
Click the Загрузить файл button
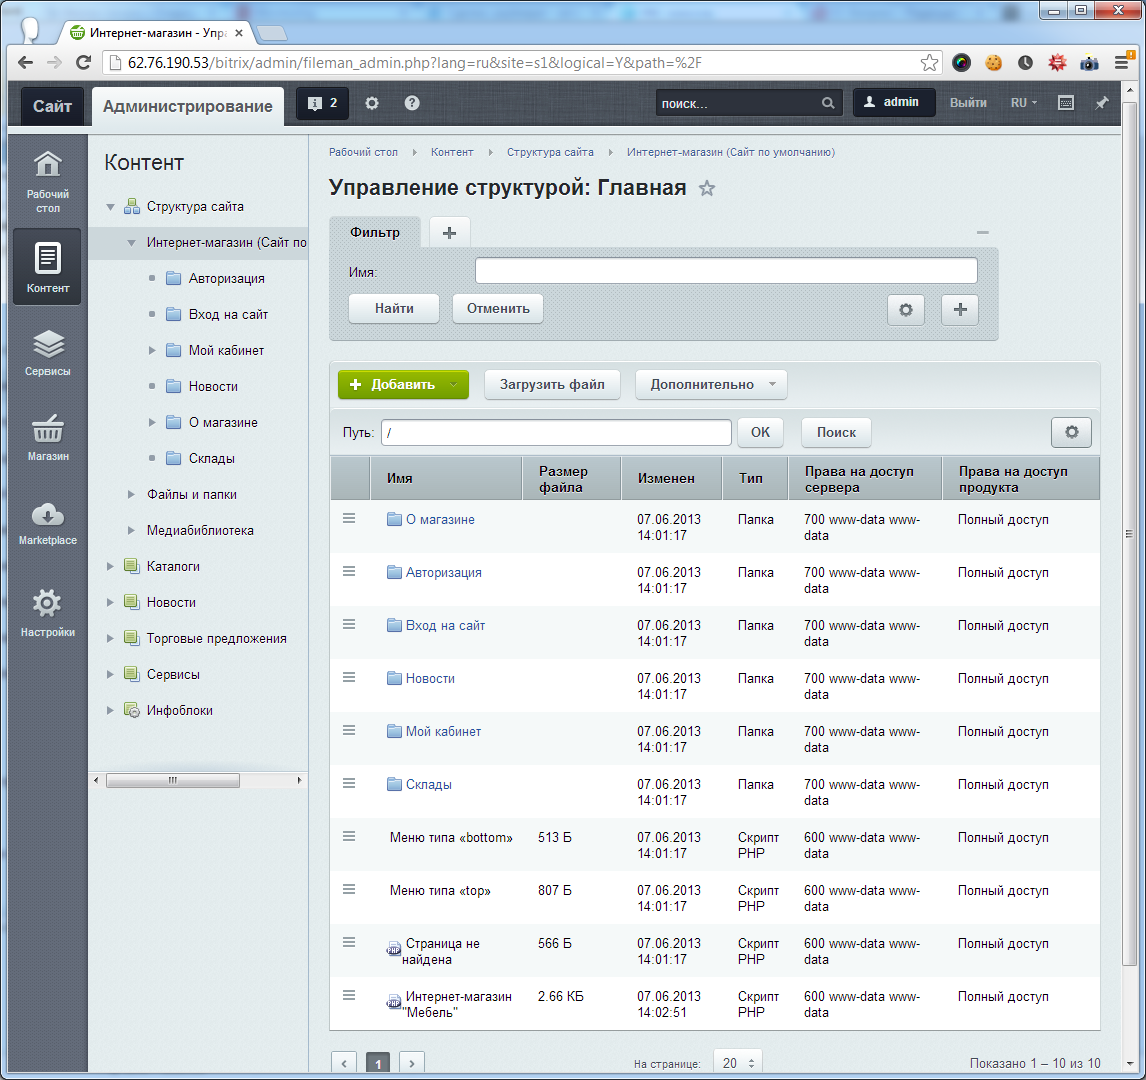point(552,384)
